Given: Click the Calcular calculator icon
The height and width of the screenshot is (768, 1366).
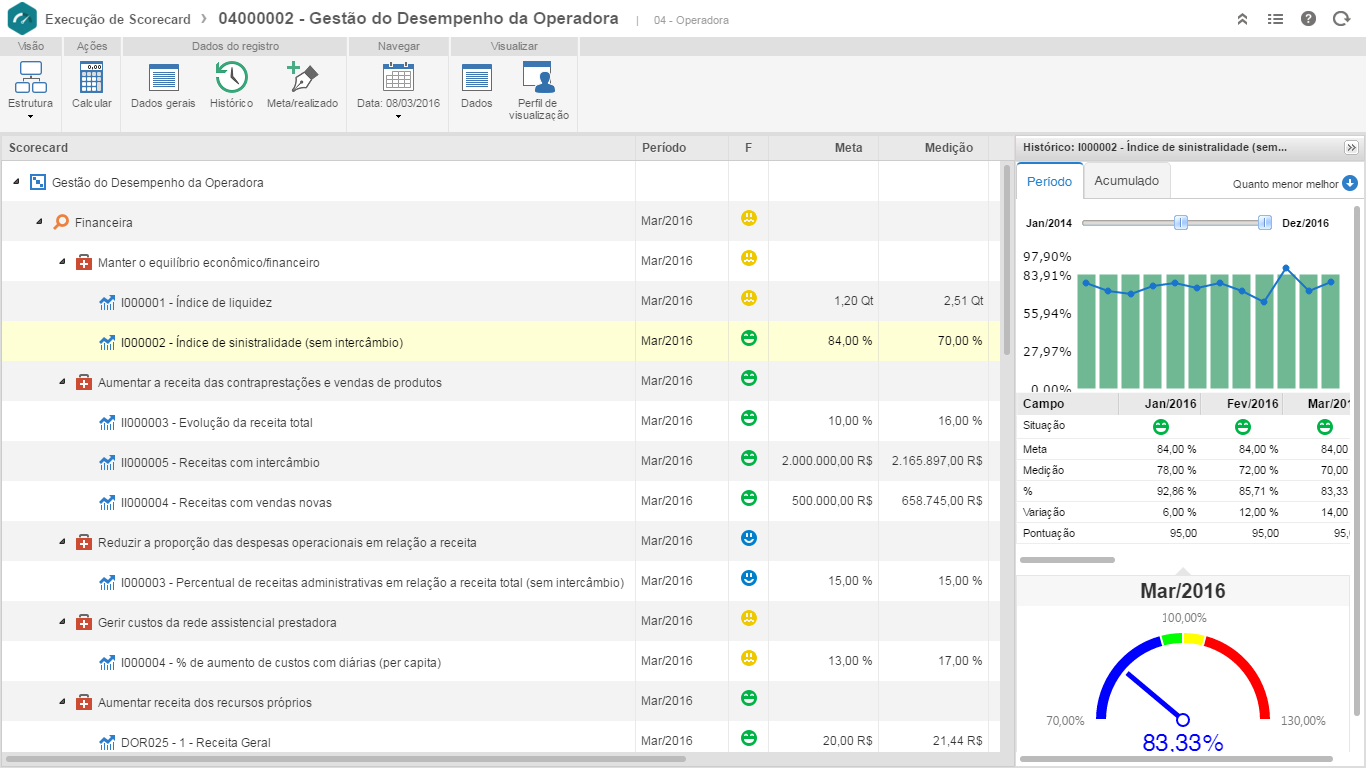Looking at the screenshot, I should [x=91, y=79].
